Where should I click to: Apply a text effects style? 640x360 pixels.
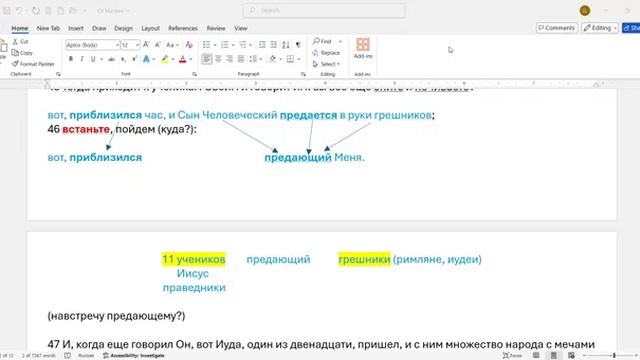[146, 59]
